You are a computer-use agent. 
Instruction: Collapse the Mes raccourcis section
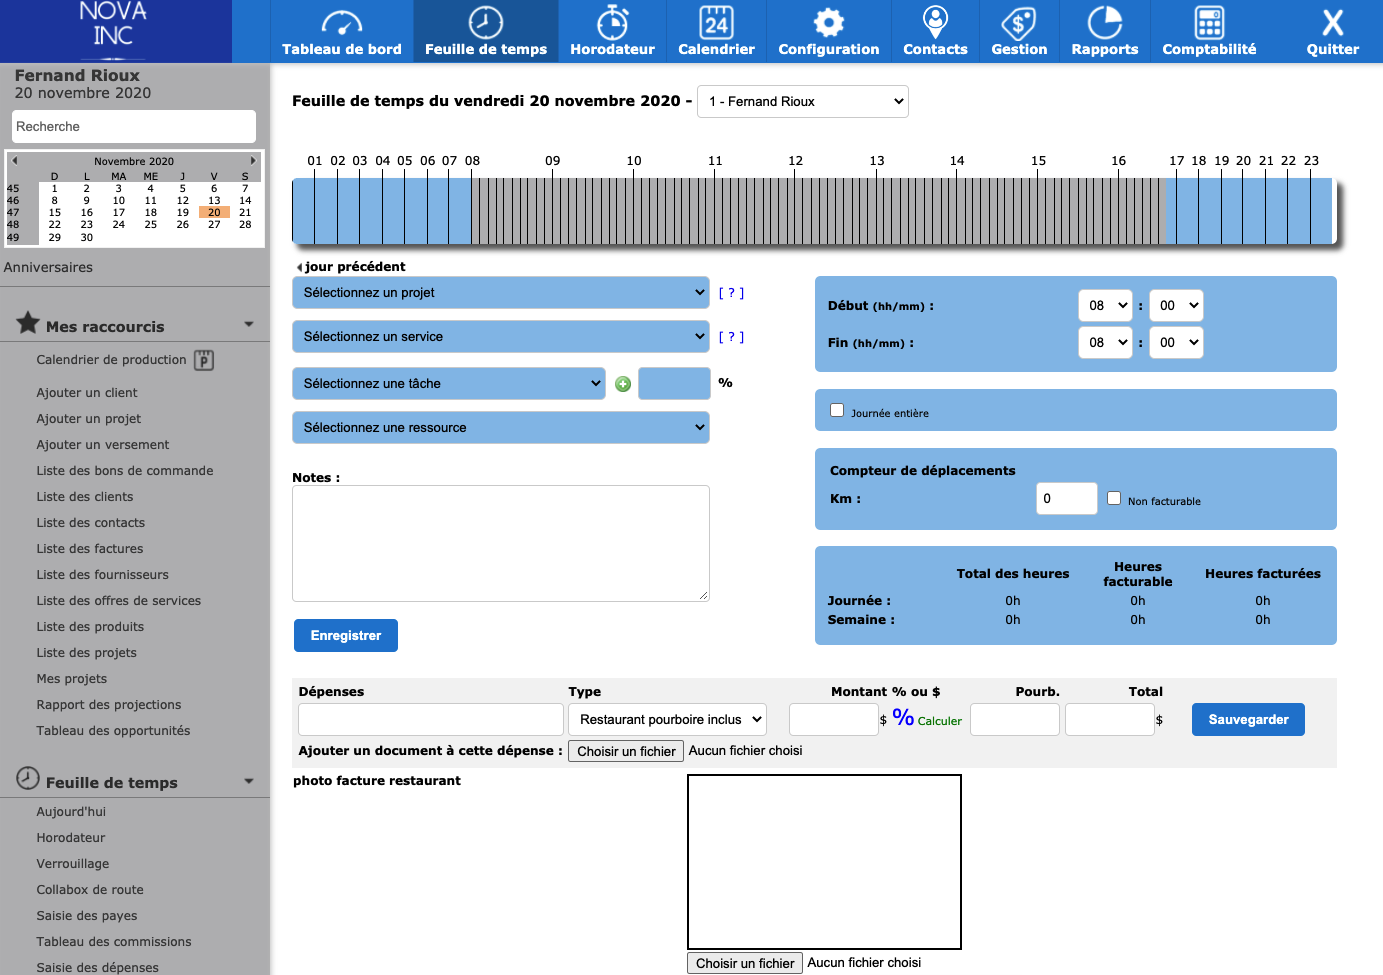click(249, 325)
